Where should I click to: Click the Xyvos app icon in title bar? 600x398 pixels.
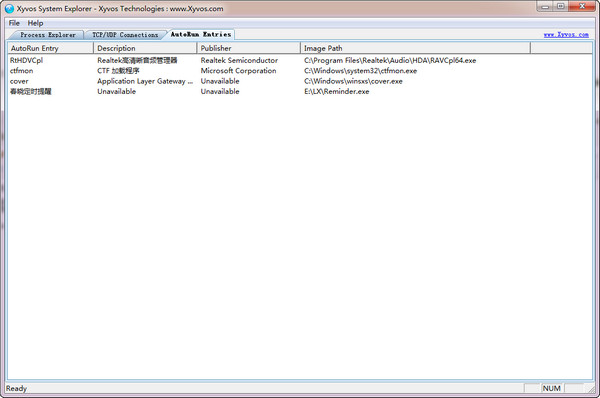[9, 8]
